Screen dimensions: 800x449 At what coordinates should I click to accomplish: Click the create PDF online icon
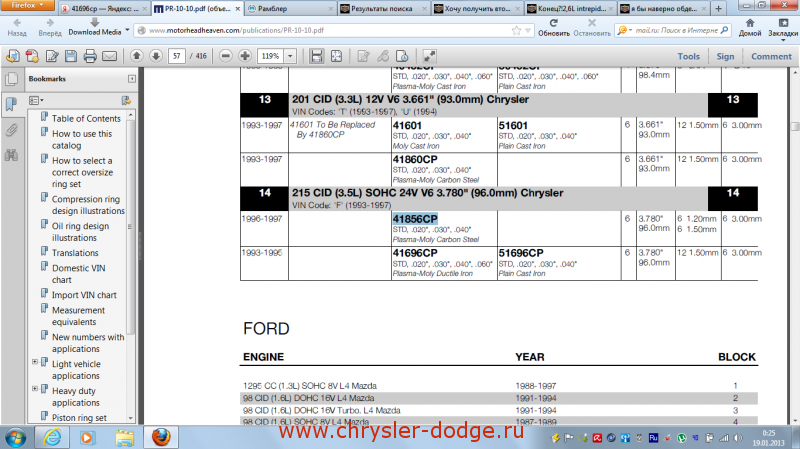pos(13,56)
